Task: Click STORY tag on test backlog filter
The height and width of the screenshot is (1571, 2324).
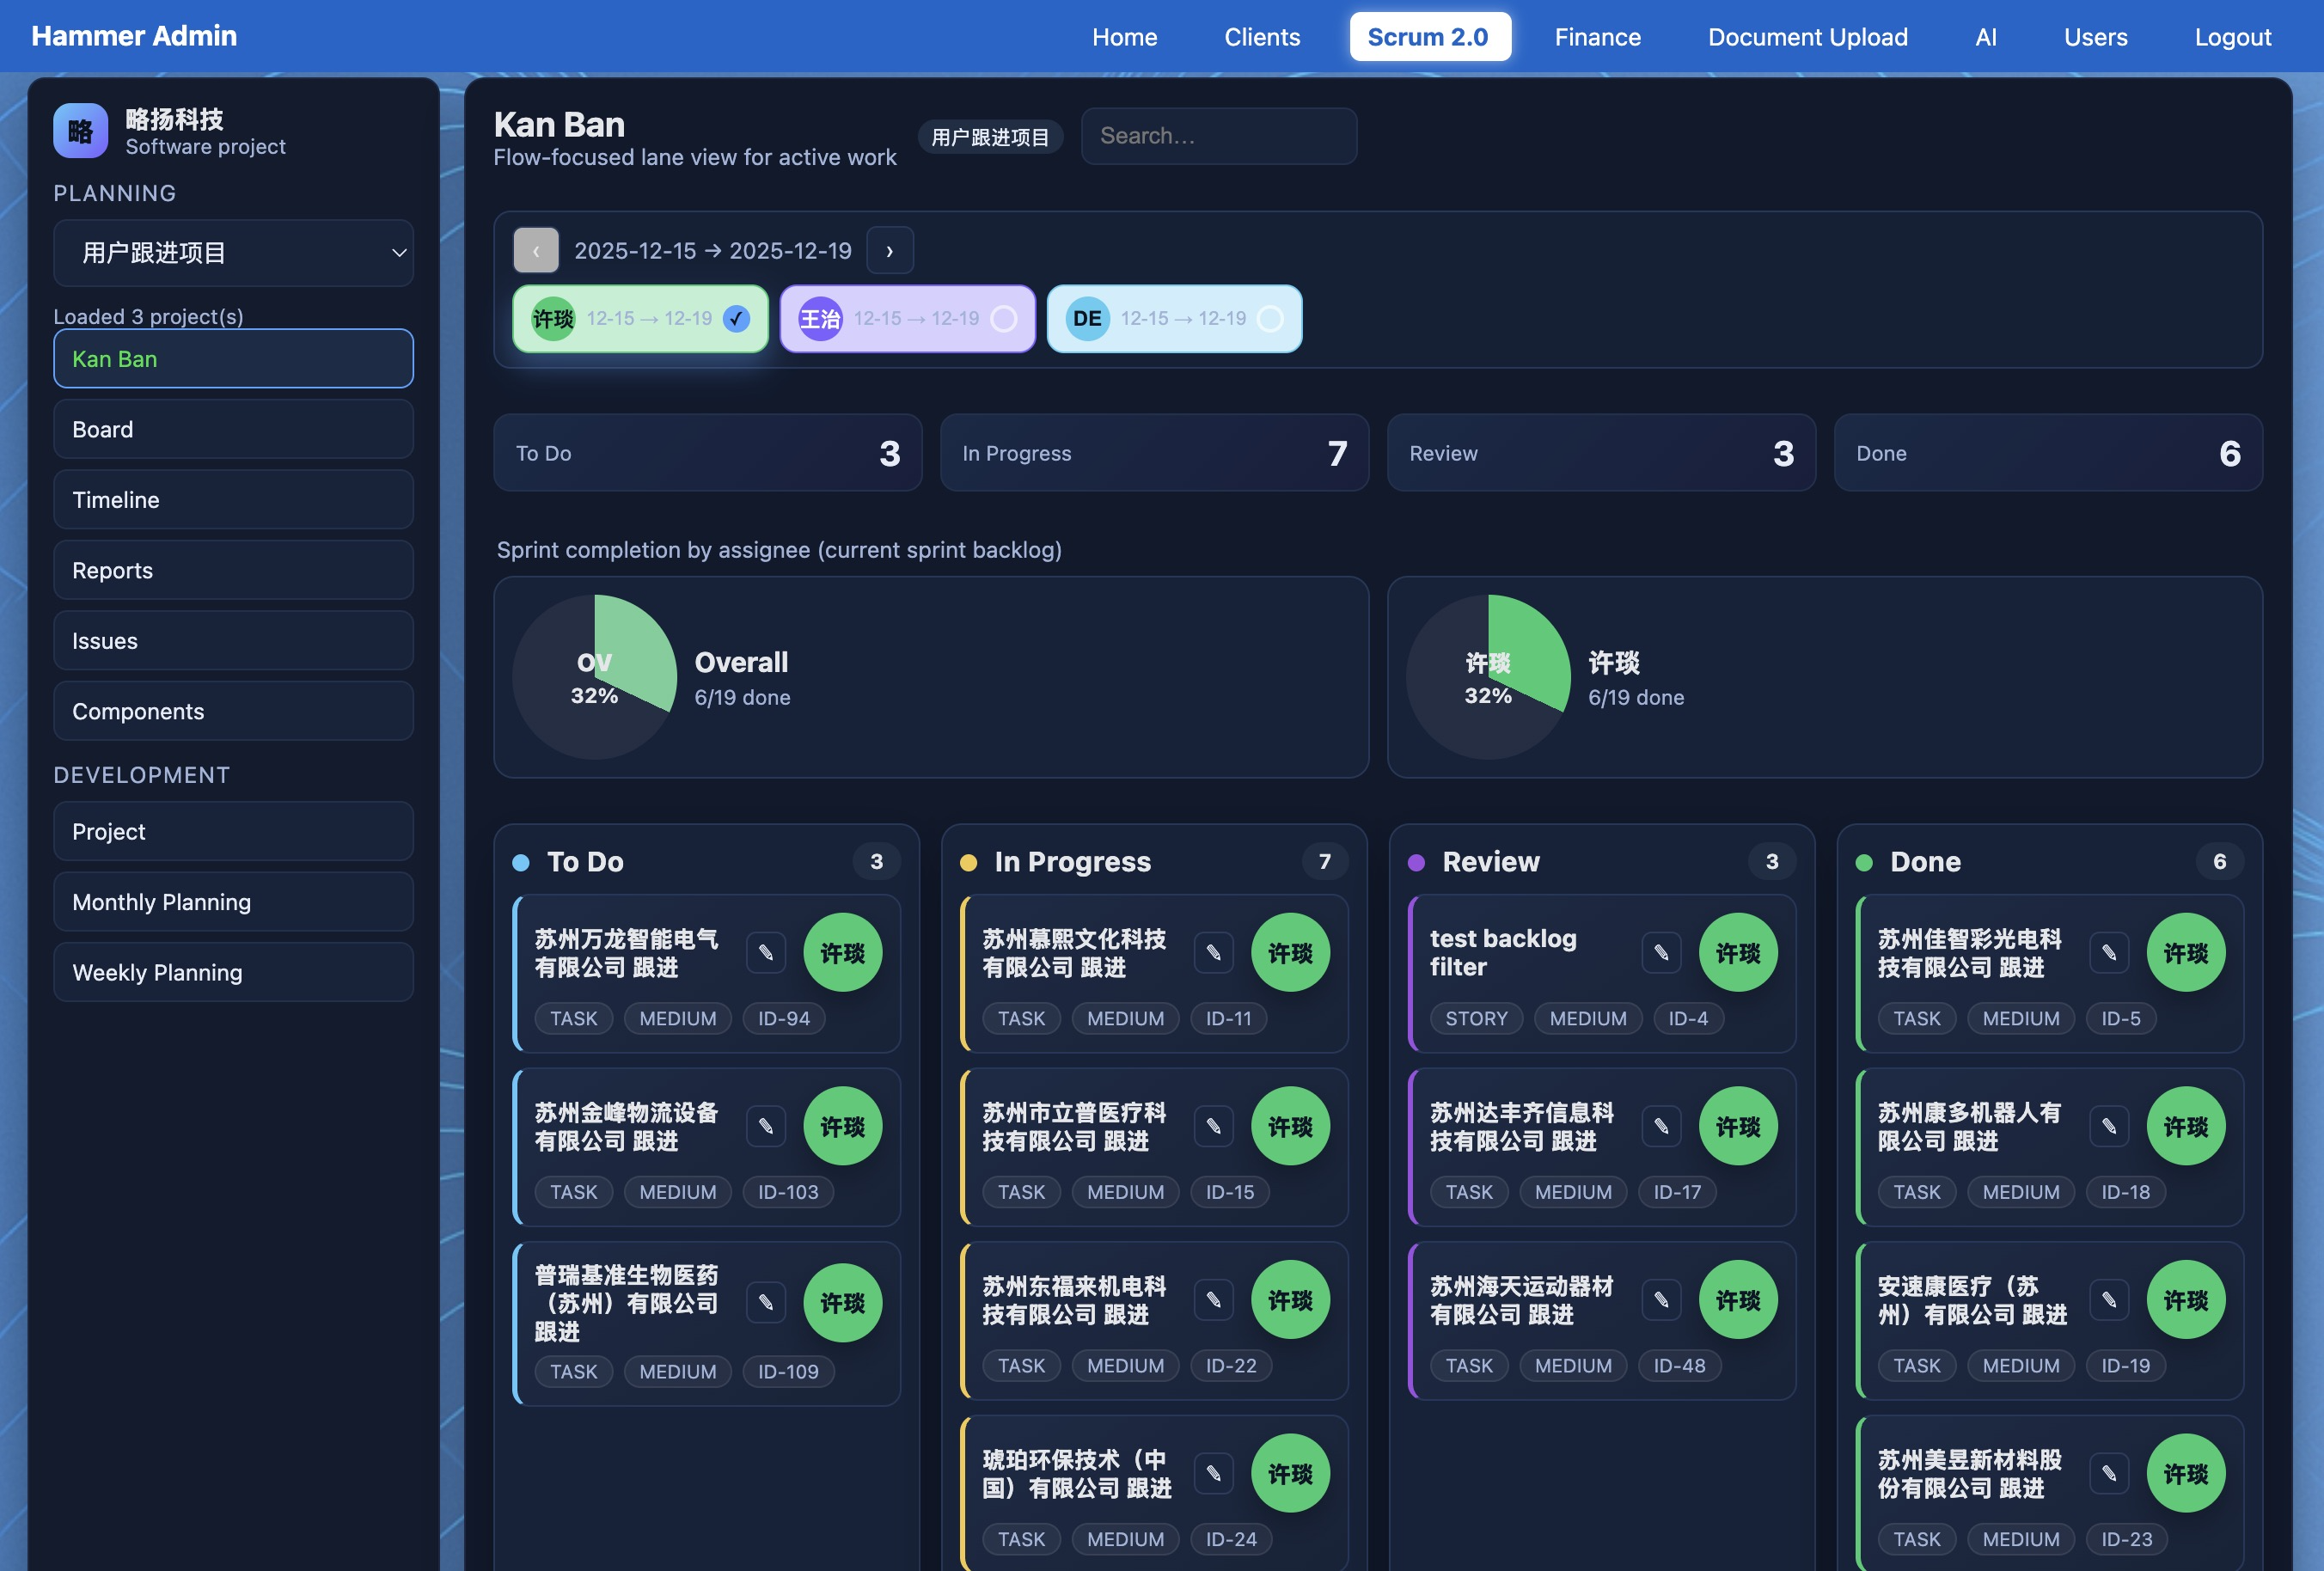Action: 1477,1019
